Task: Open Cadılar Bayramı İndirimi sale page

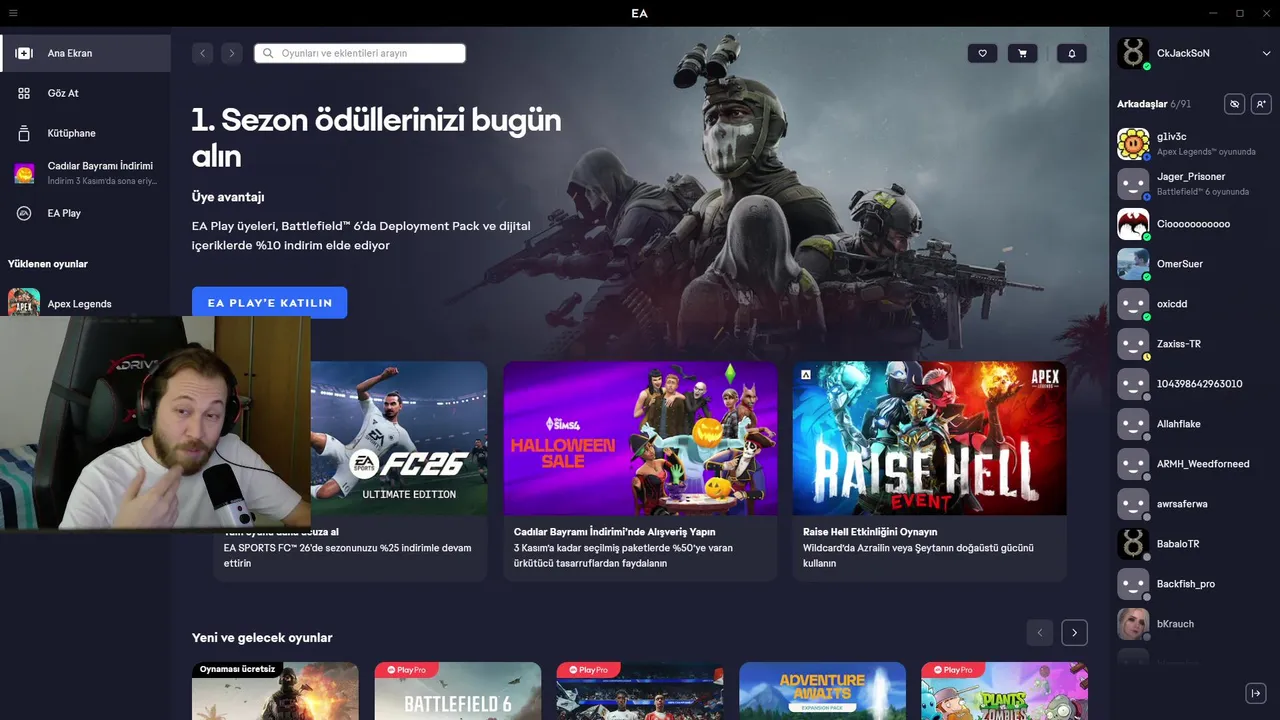Action: tap(85, 173)
